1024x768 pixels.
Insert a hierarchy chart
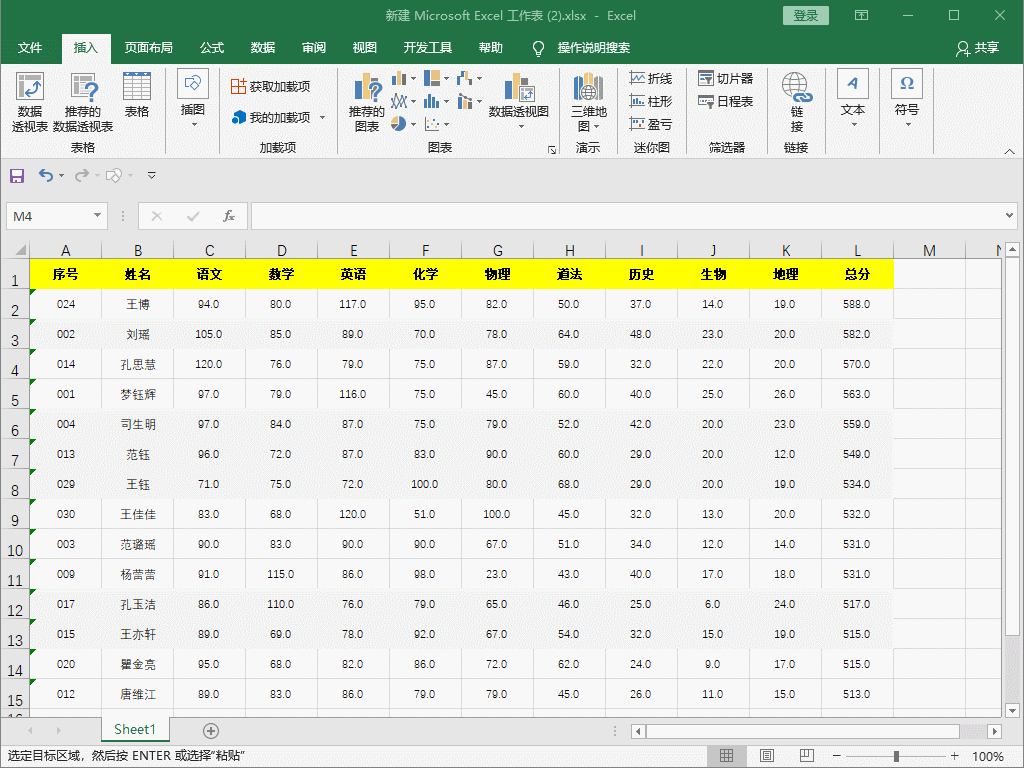point(436,79)
